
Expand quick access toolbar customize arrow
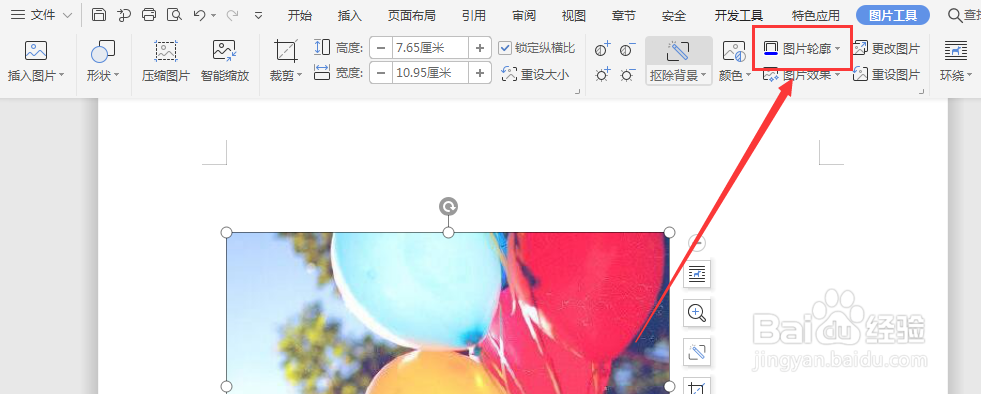[258, 15]
